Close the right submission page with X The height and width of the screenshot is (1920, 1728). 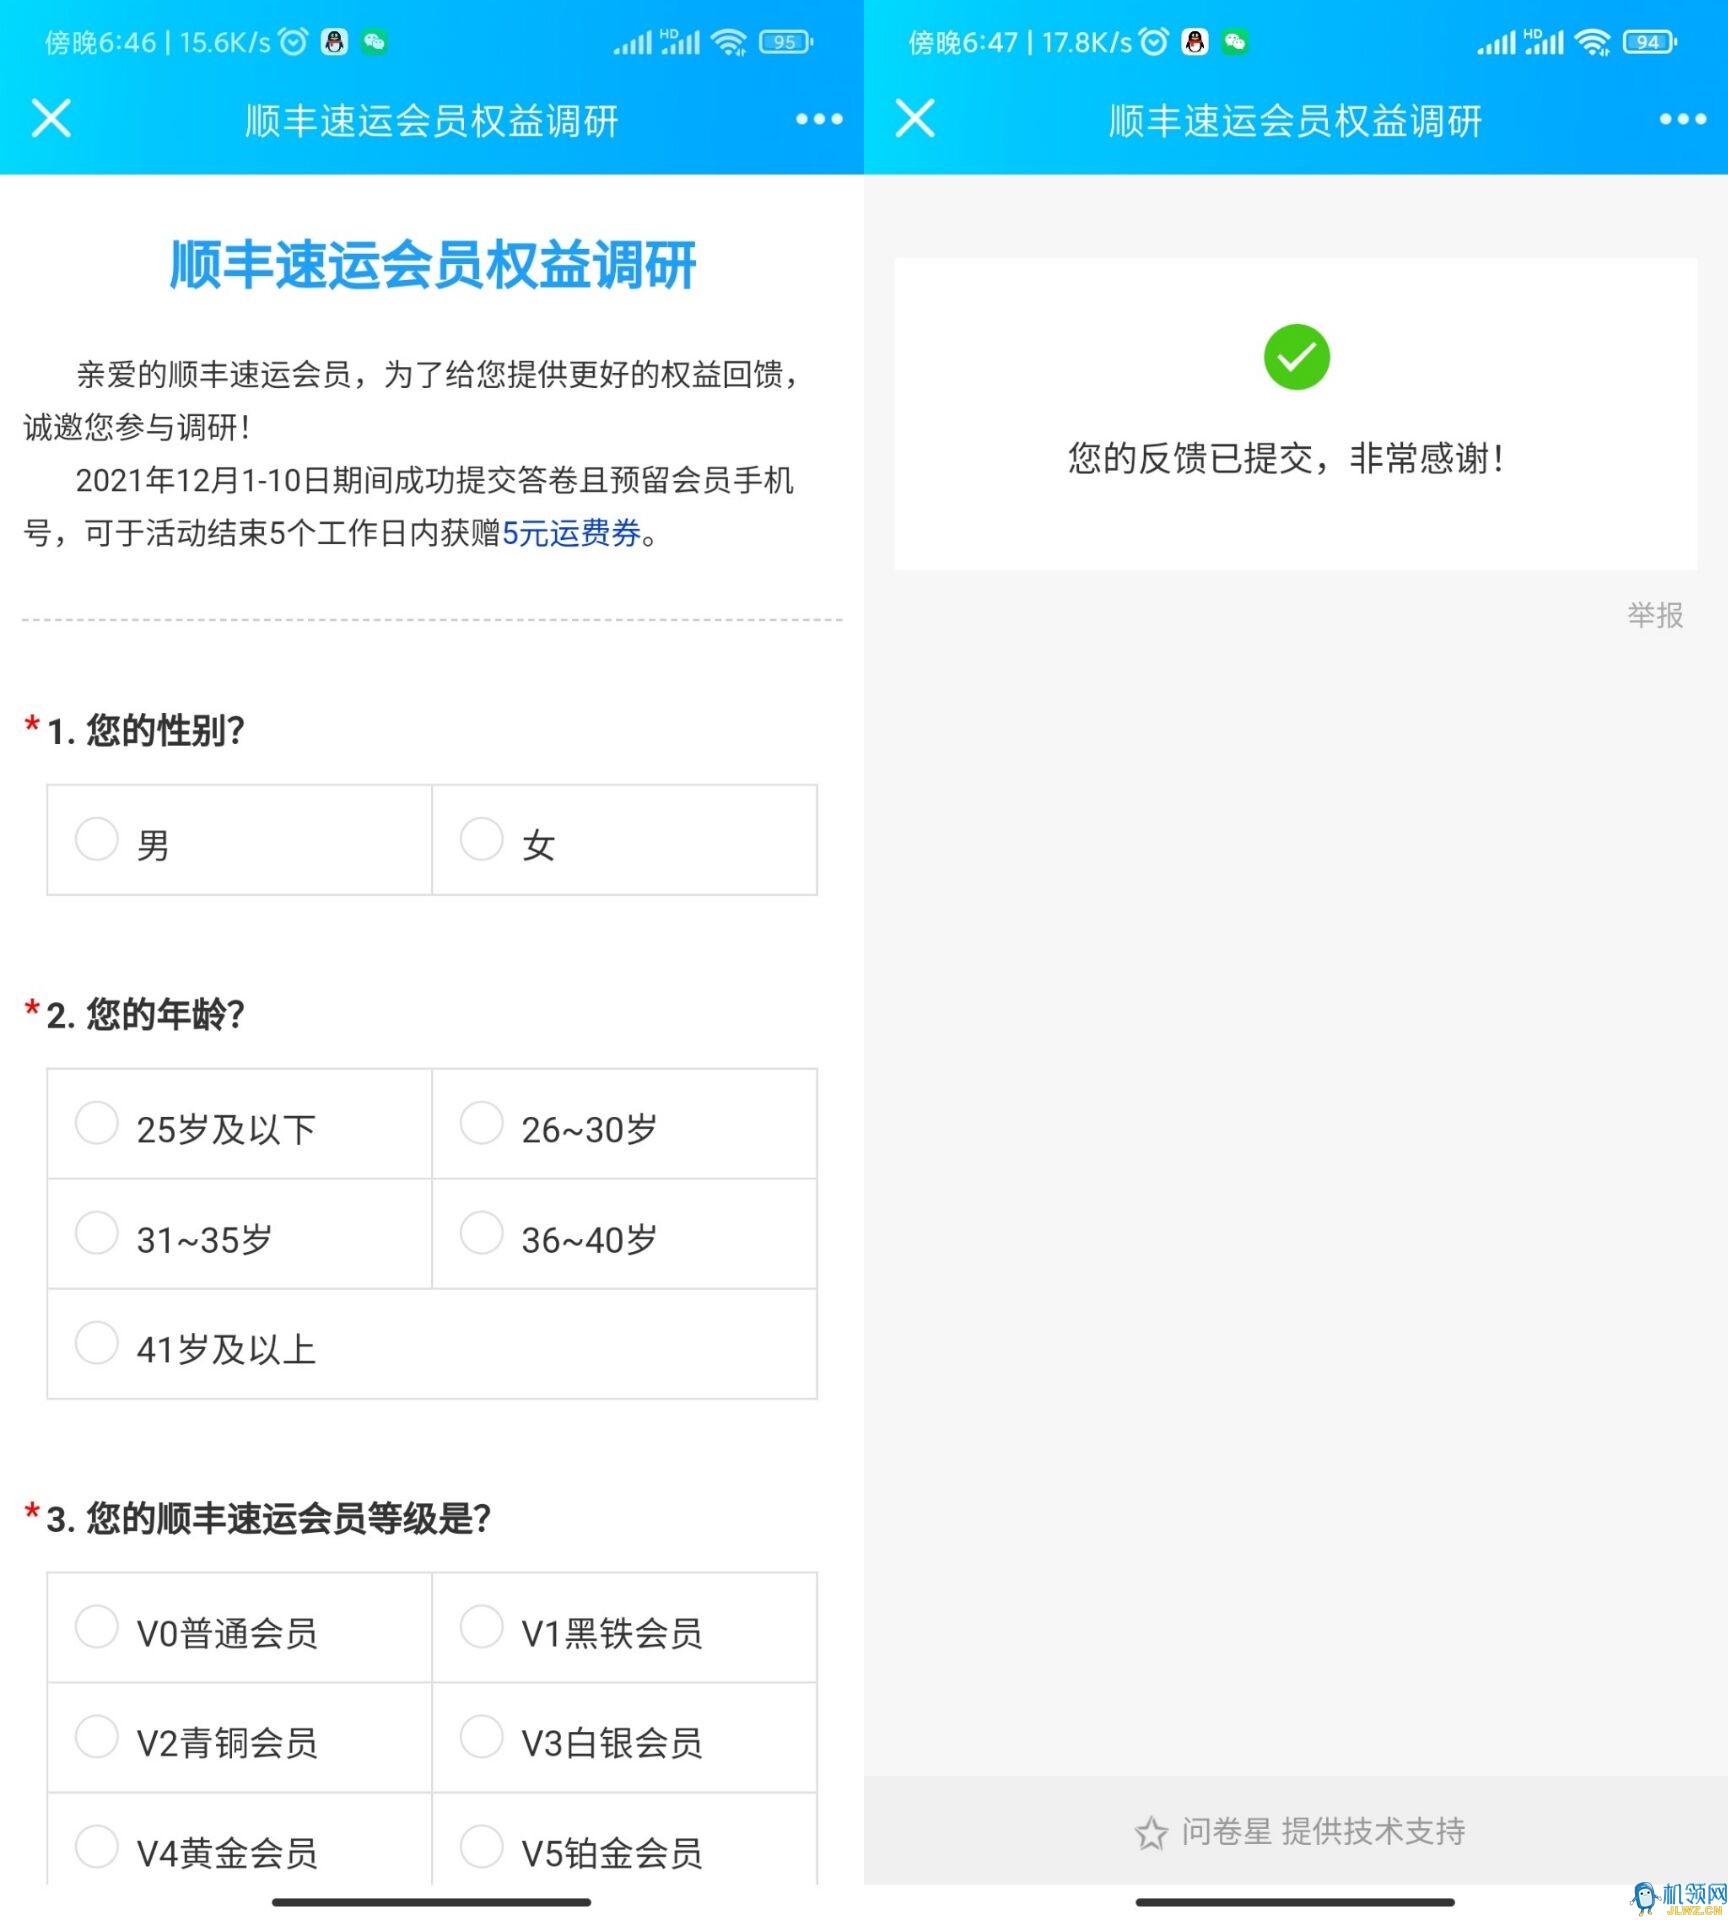915,118
